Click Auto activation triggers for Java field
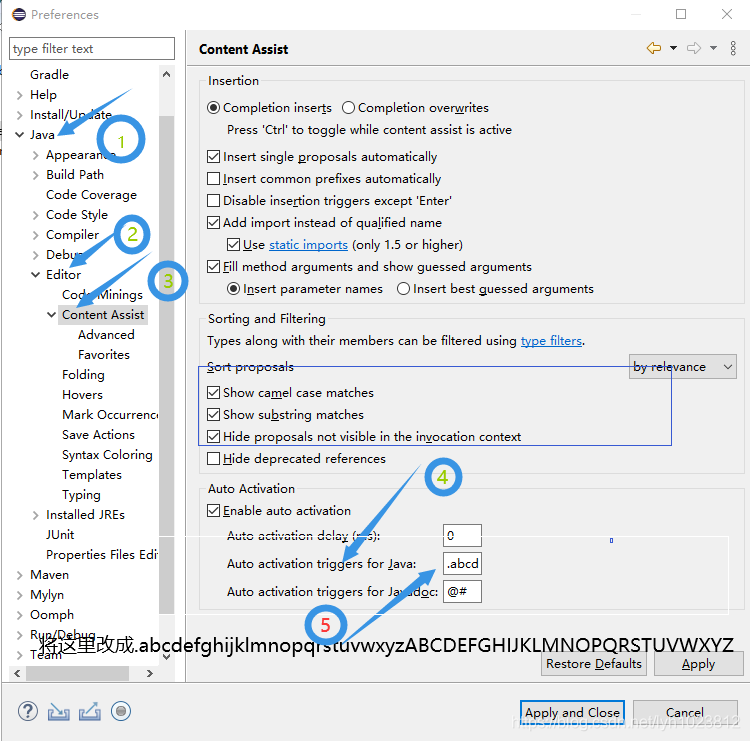Image resolution: width=750 pixels, height=741 pixels. (462, 564)
